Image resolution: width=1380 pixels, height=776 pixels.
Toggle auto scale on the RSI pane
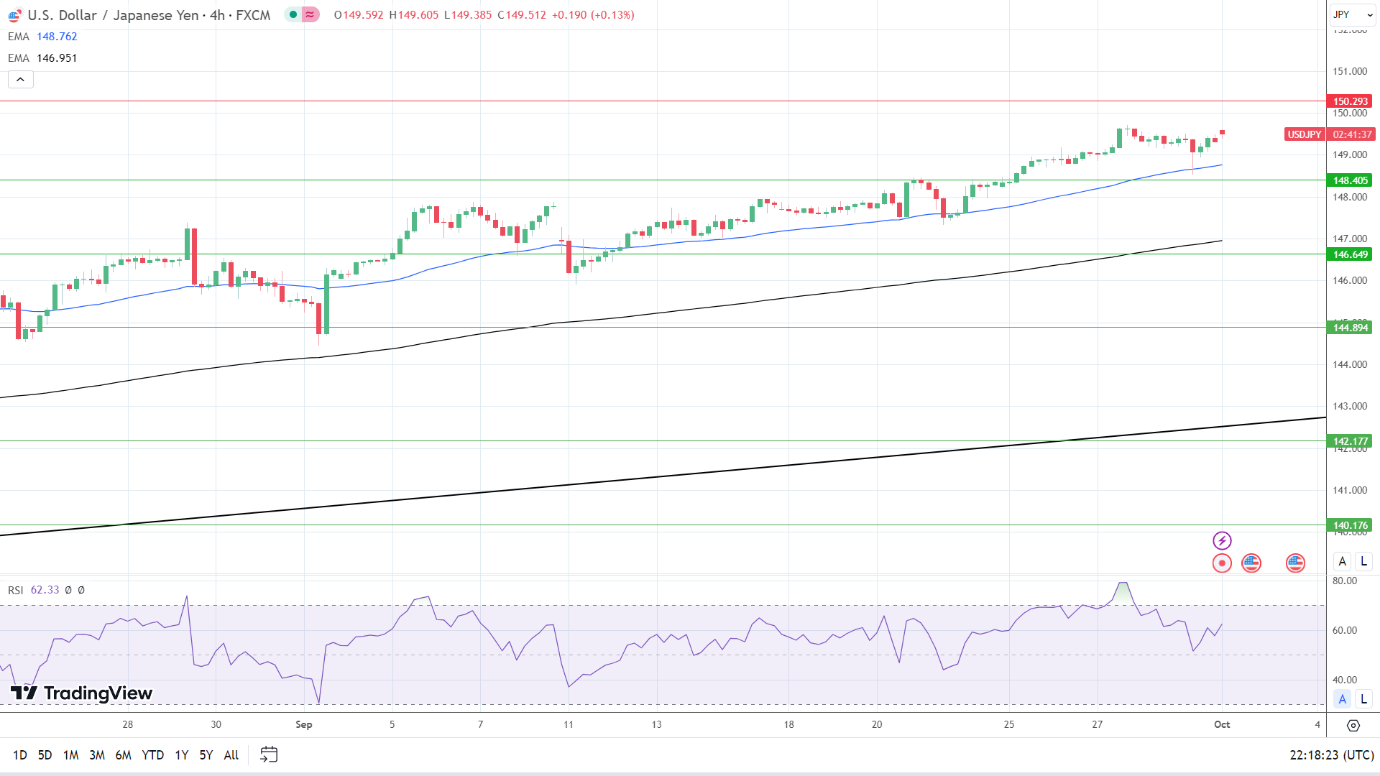(1343, 699)
